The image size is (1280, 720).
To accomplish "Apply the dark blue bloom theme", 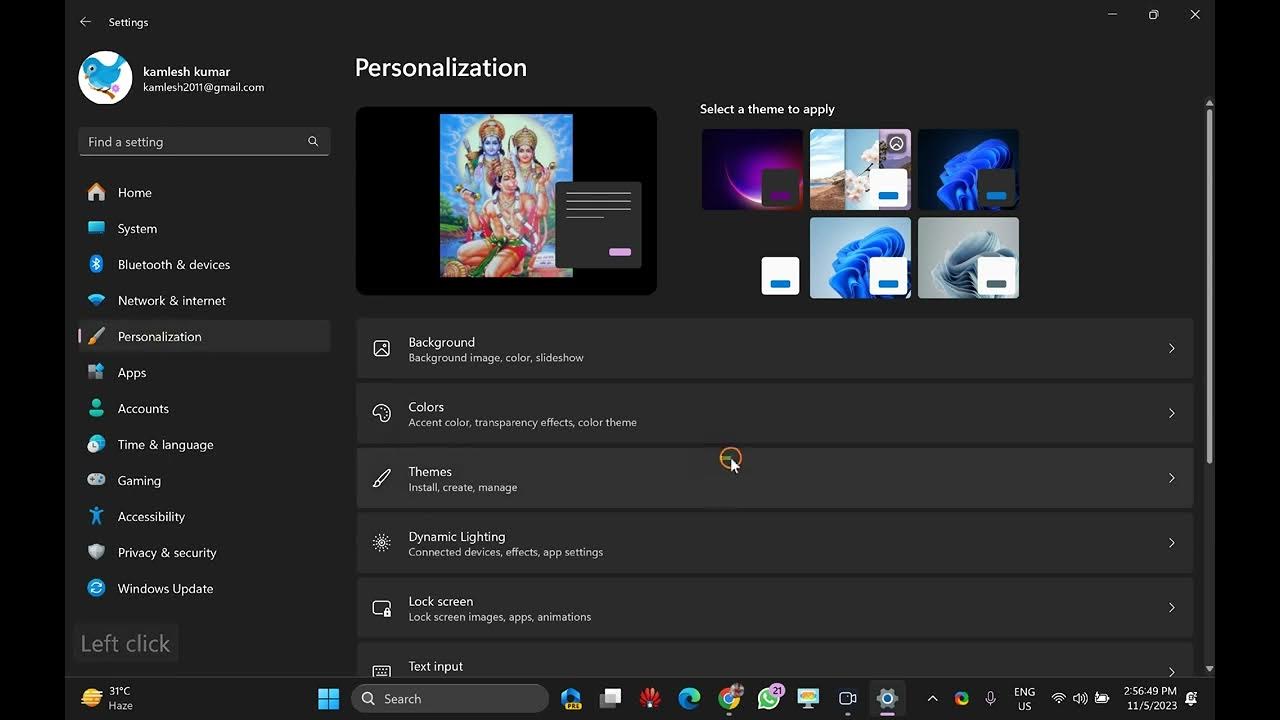I will click(x=968, y=170).
